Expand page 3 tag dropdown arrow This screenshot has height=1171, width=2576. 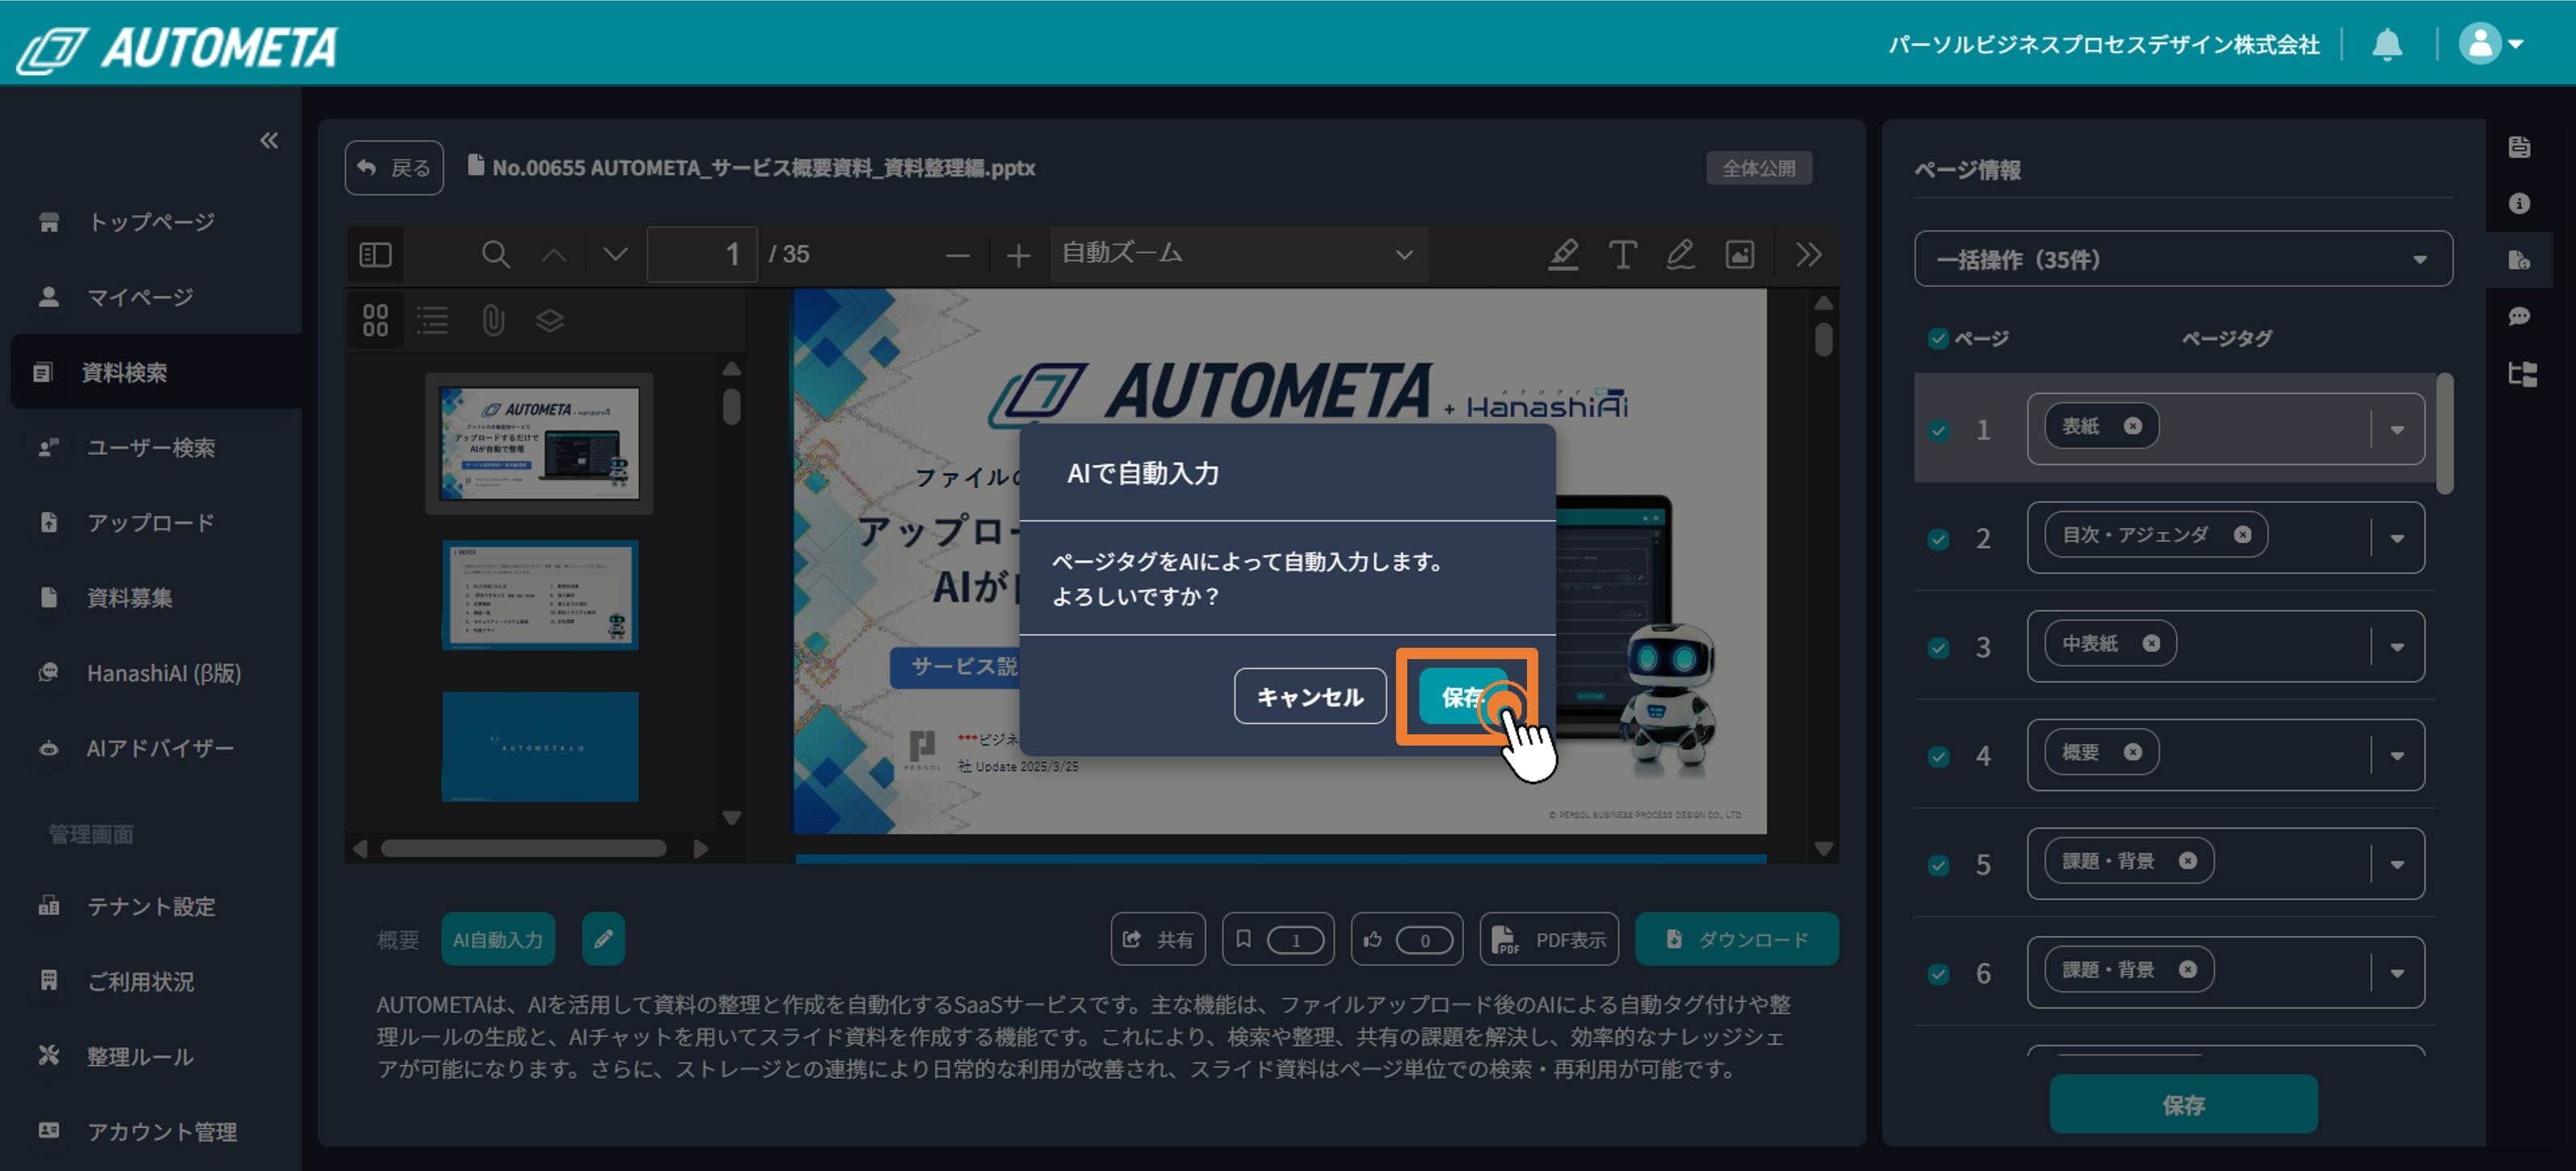pos(2397,648)
